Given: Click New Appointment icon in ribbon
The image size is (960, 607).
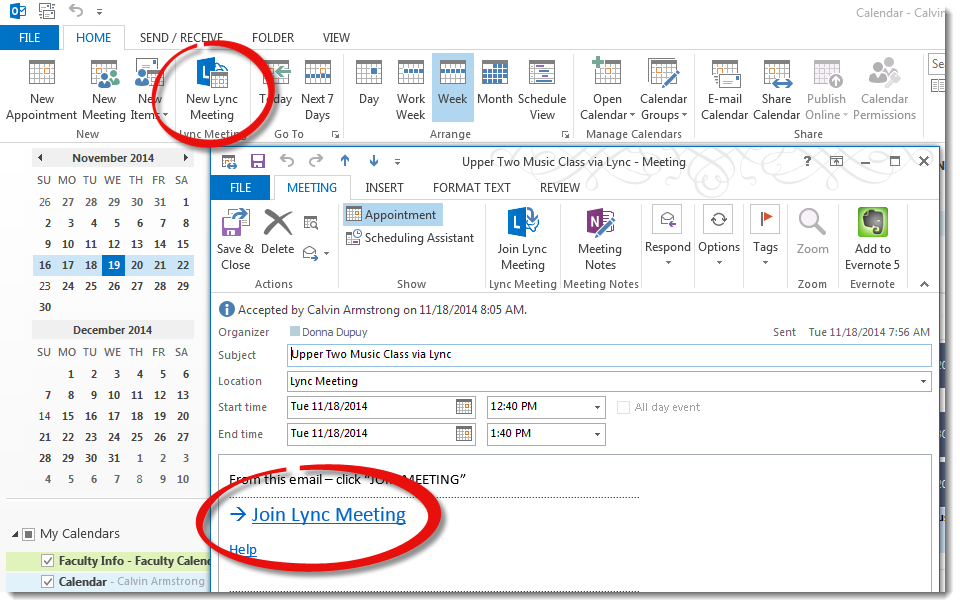Looking at the screenshot, I should coord(42,73).
